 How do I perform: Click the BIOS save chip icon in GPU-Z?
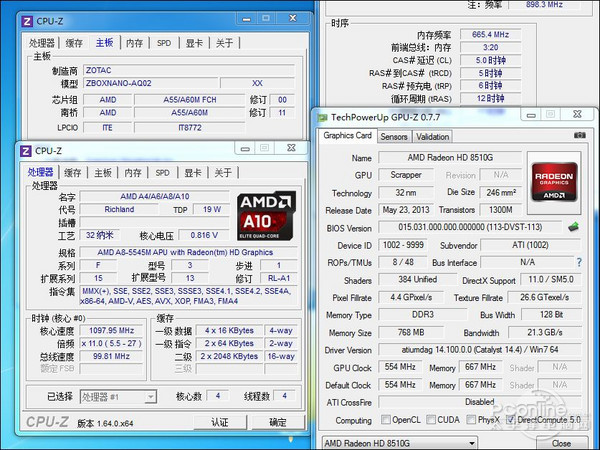[x=573, y=227]
